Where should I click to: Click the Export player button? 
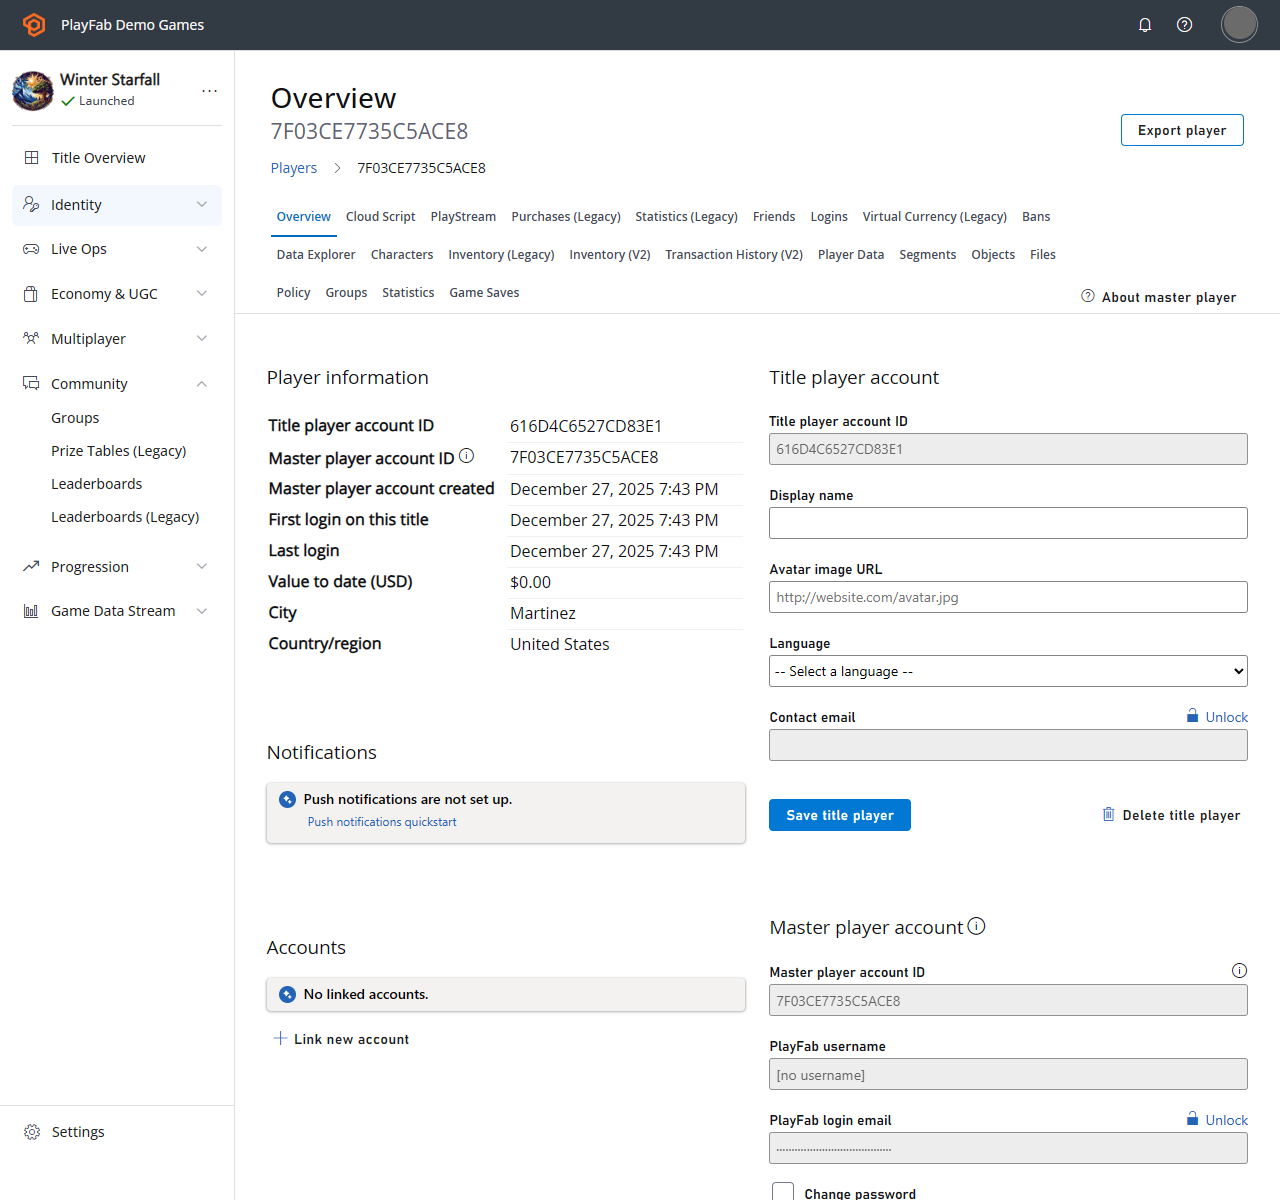pos(1182,130)
